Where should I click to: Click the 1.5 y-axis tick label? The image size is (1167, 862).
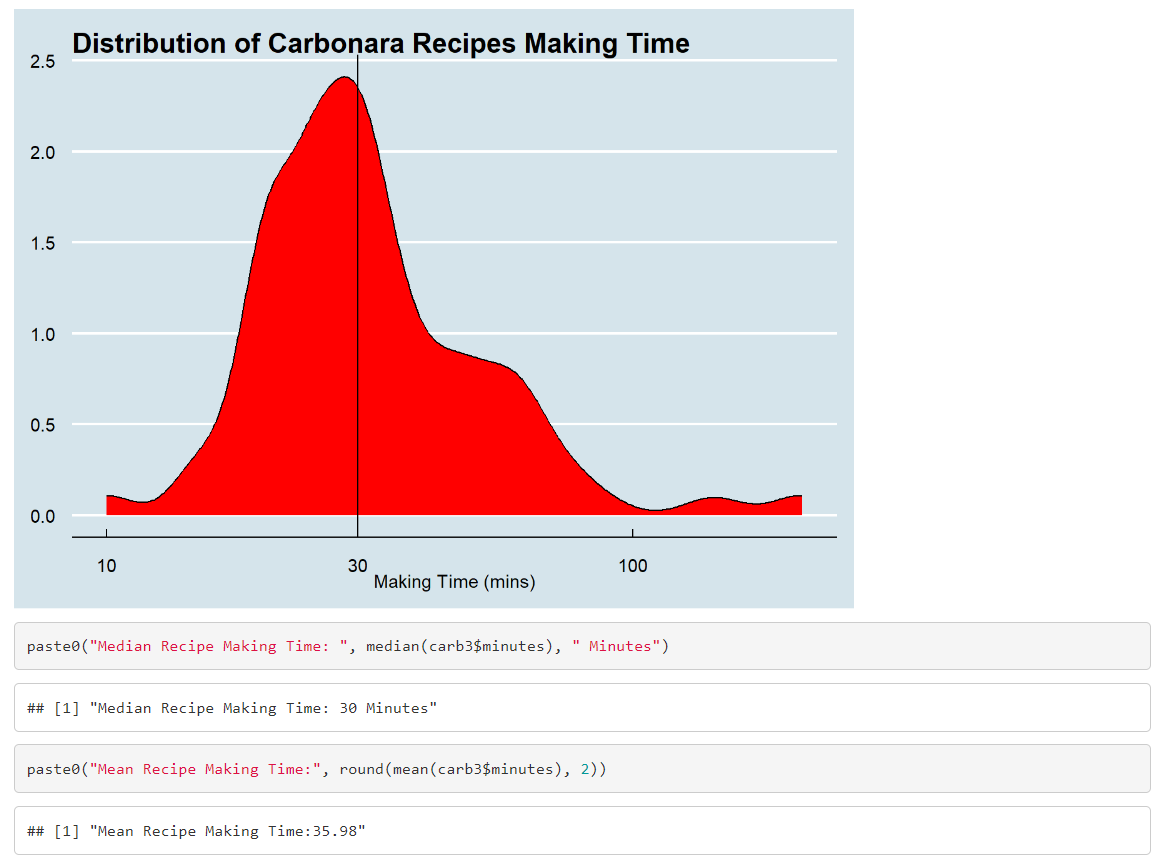click(42, 243)
